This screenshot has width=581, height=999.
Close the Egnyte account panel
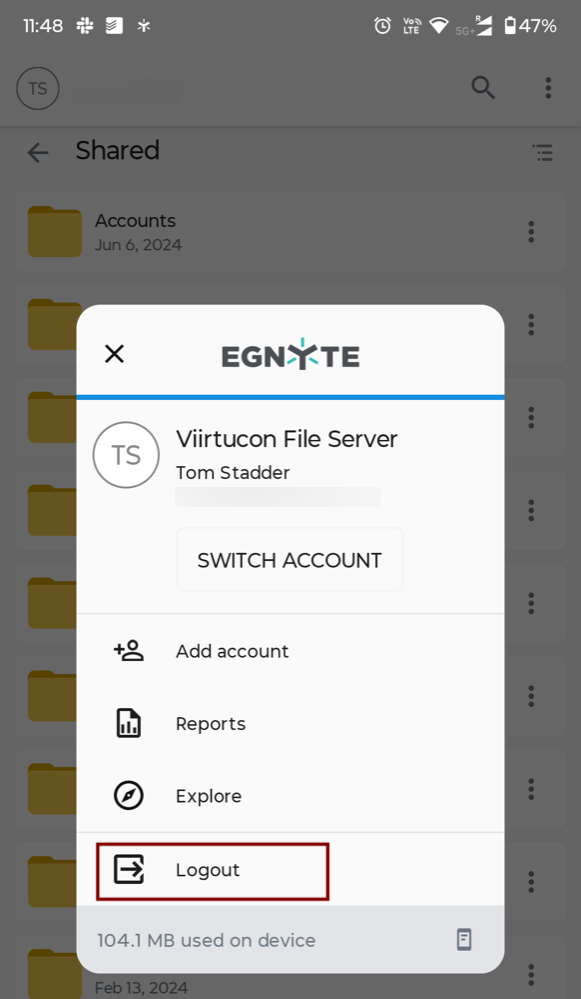click(x=114, y=354)
